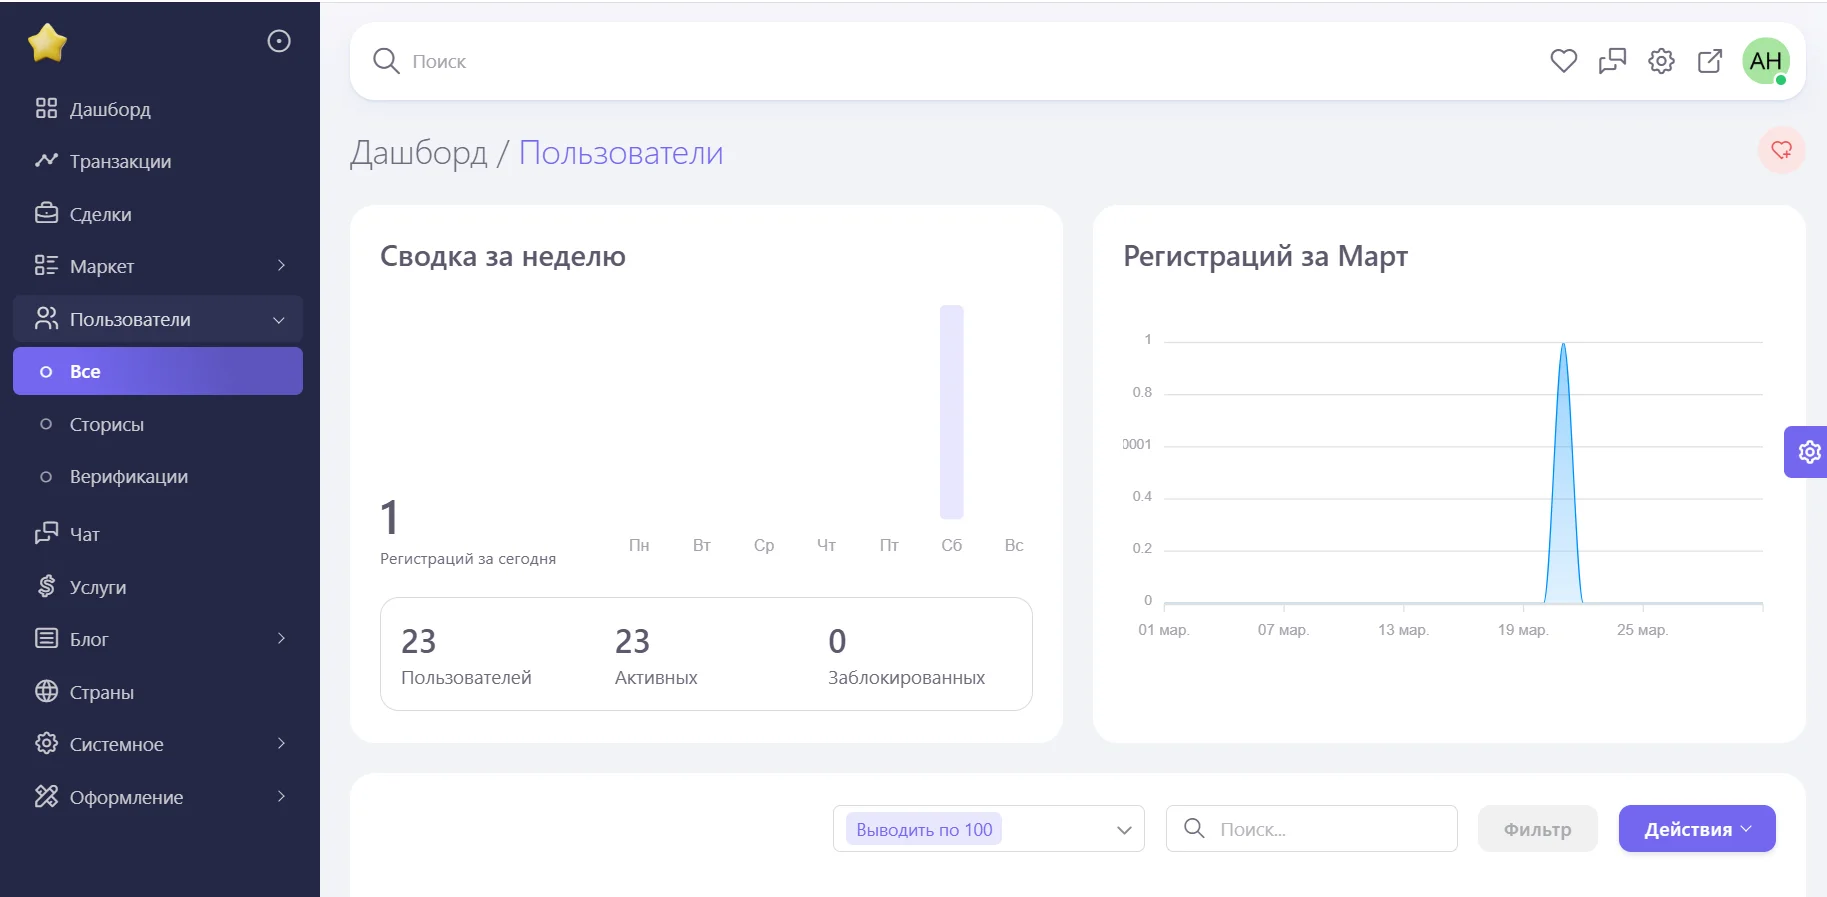Click the Пользователи people icon
The image size is (1827, 897).
click(46, 318)
